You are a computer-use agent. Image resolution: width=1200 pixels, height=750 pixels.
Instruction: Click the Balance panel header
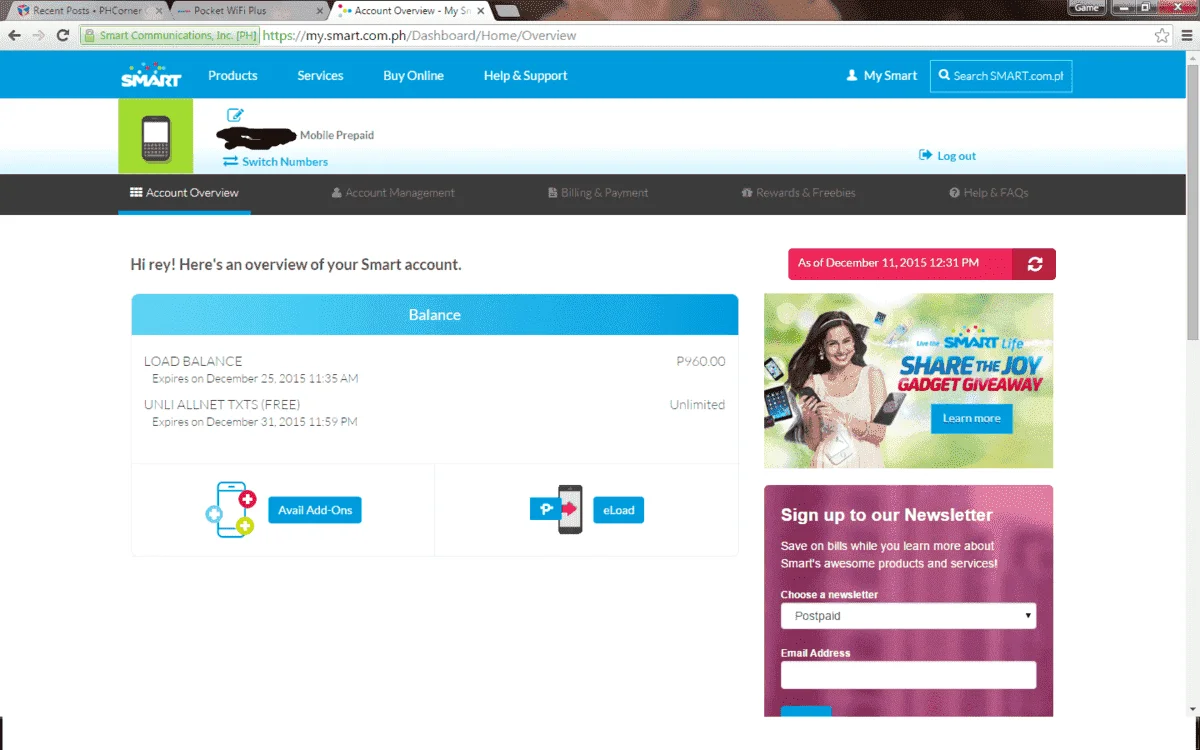(x=435, y=314)
